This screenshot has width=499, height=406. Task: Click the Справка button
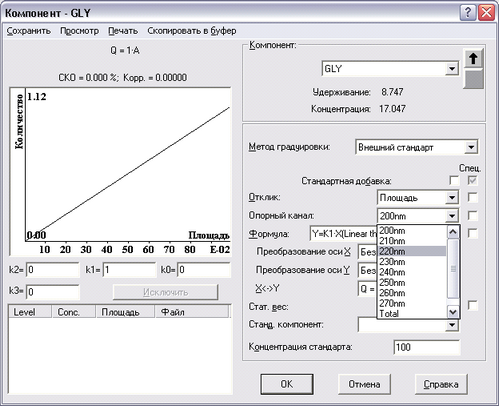click(441, 384)
